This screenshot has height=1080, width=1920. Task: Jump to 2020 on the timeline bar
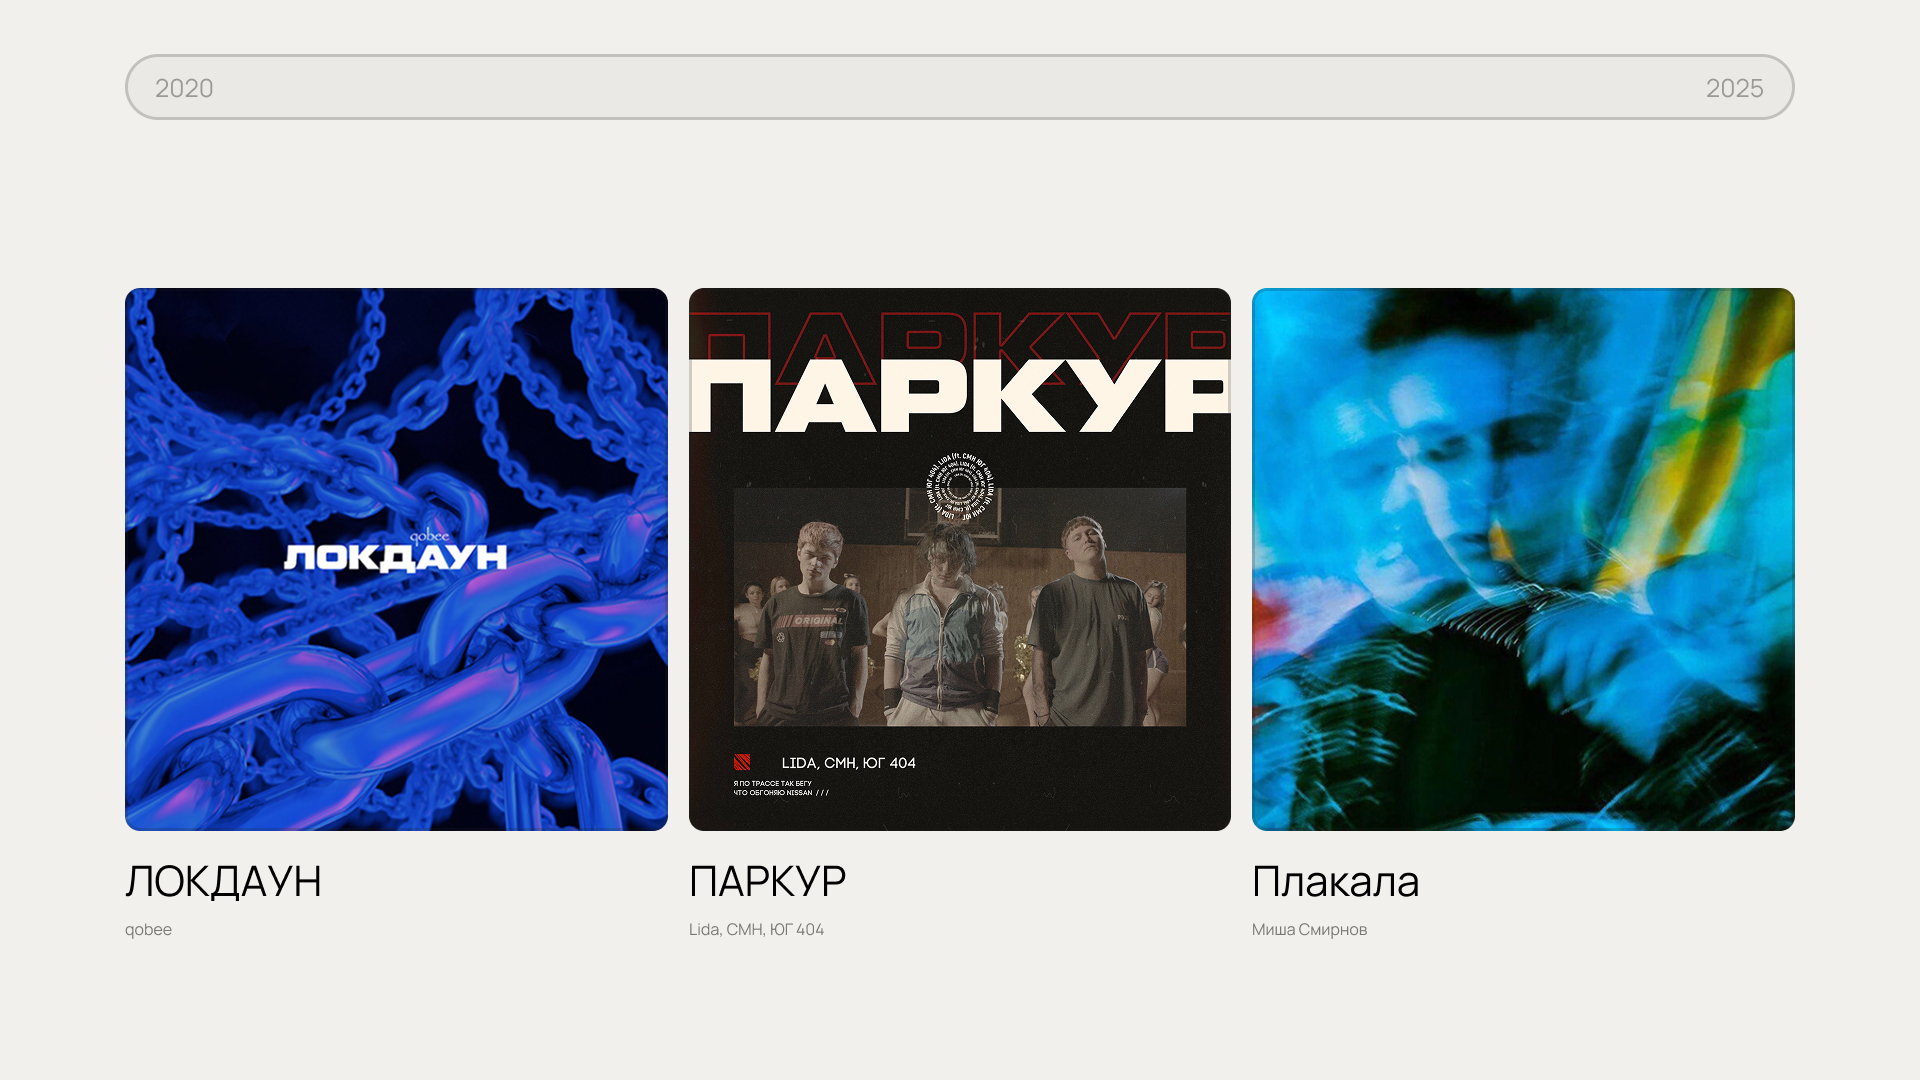pyautogui.click(x=184, y=88)
